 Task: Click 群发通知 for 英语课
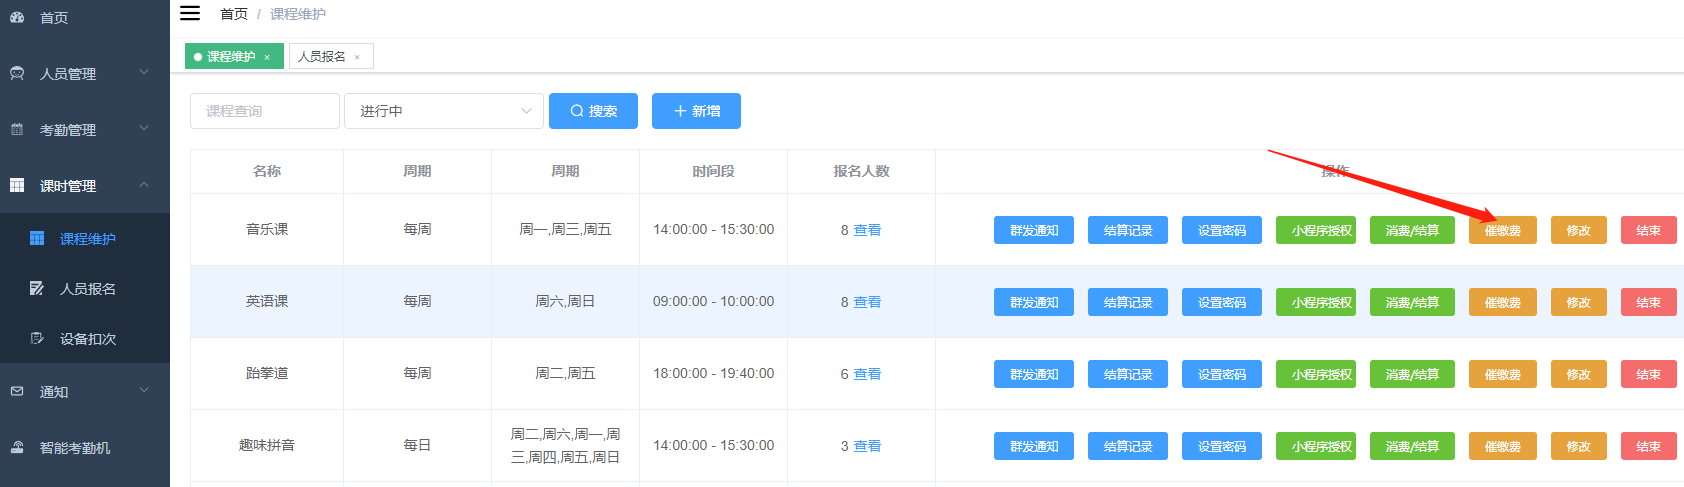pyautogui.click(x=1034, y=302)
